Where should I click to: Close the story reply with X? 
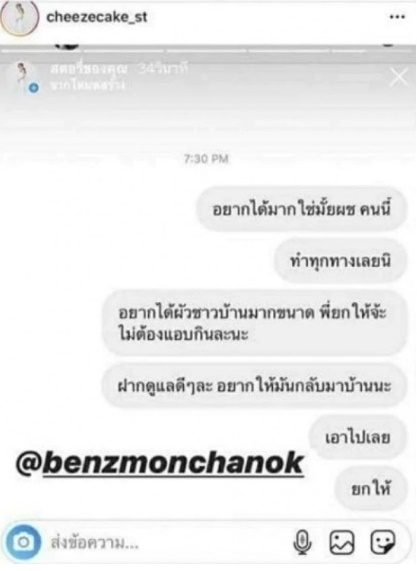(x=399, y=78)
